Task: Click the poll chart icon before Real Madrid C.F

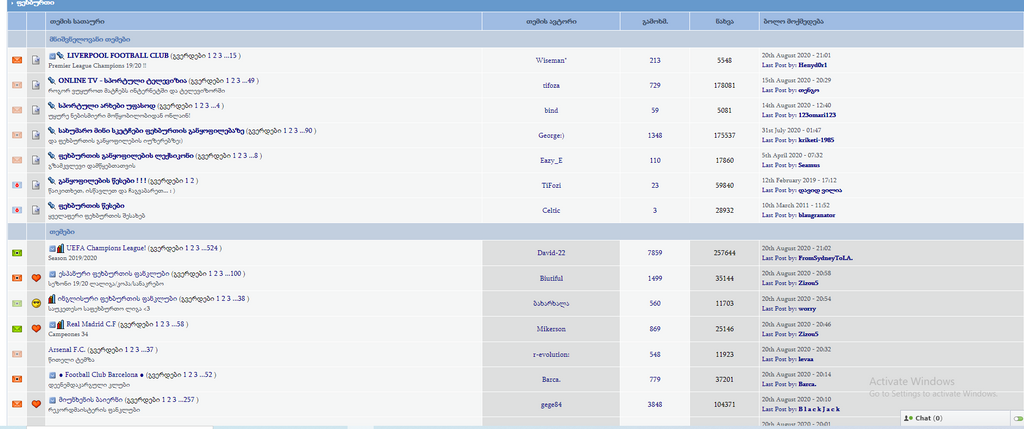Action: [61, 324]
